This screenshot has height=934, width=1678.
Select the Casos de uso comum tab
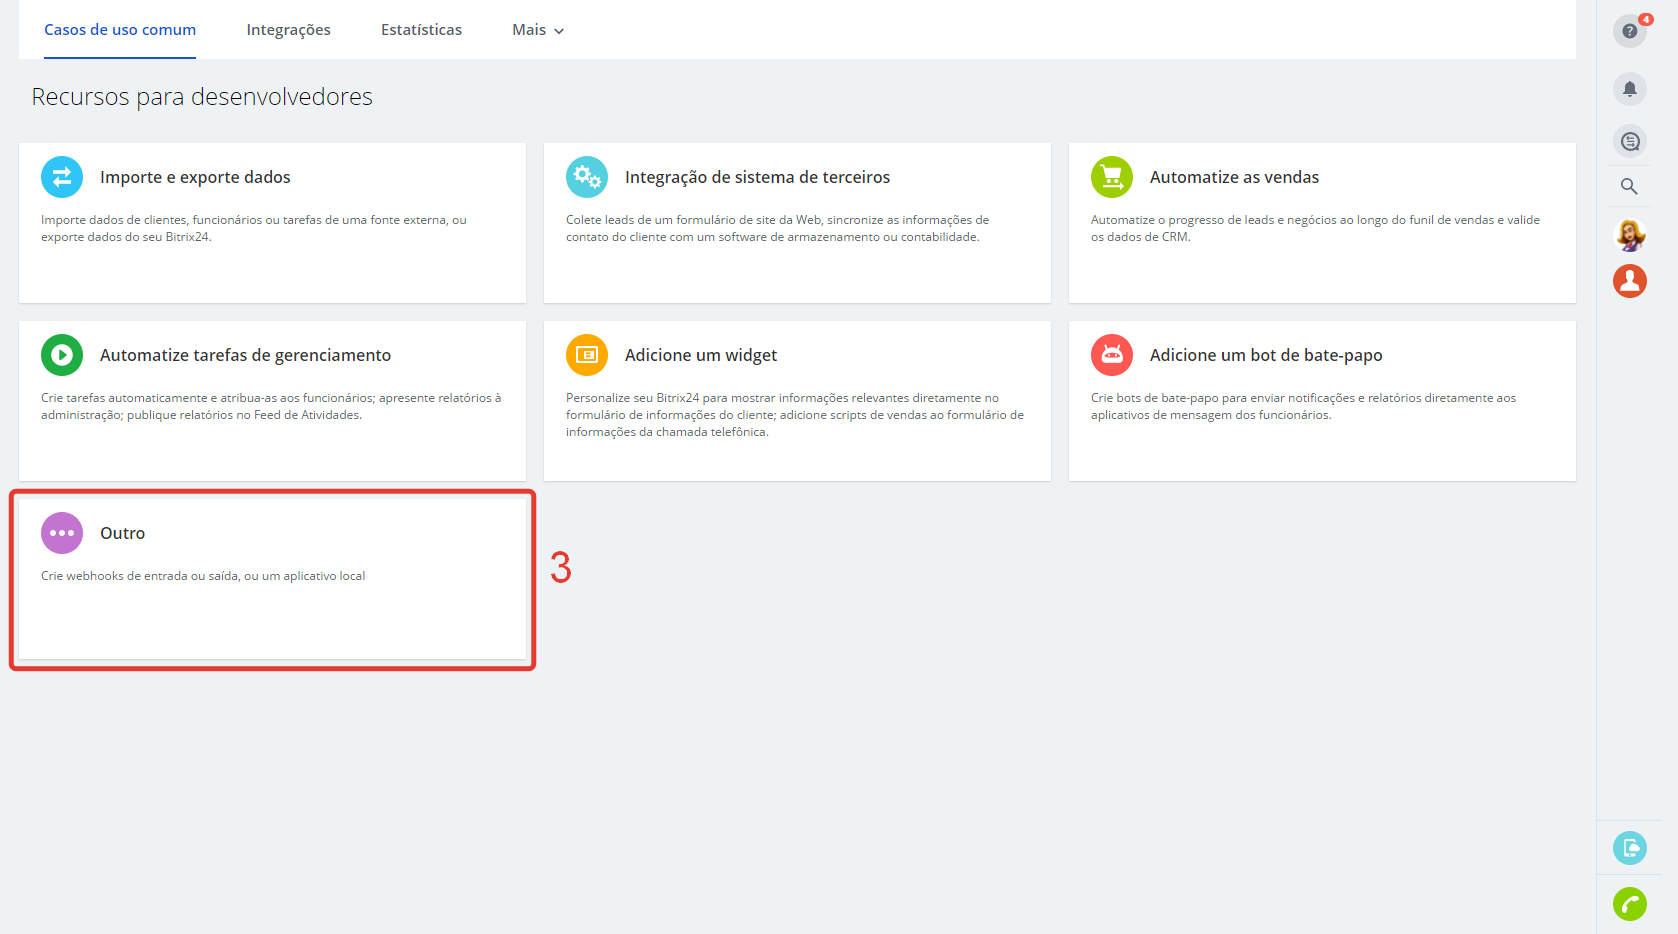120,30
